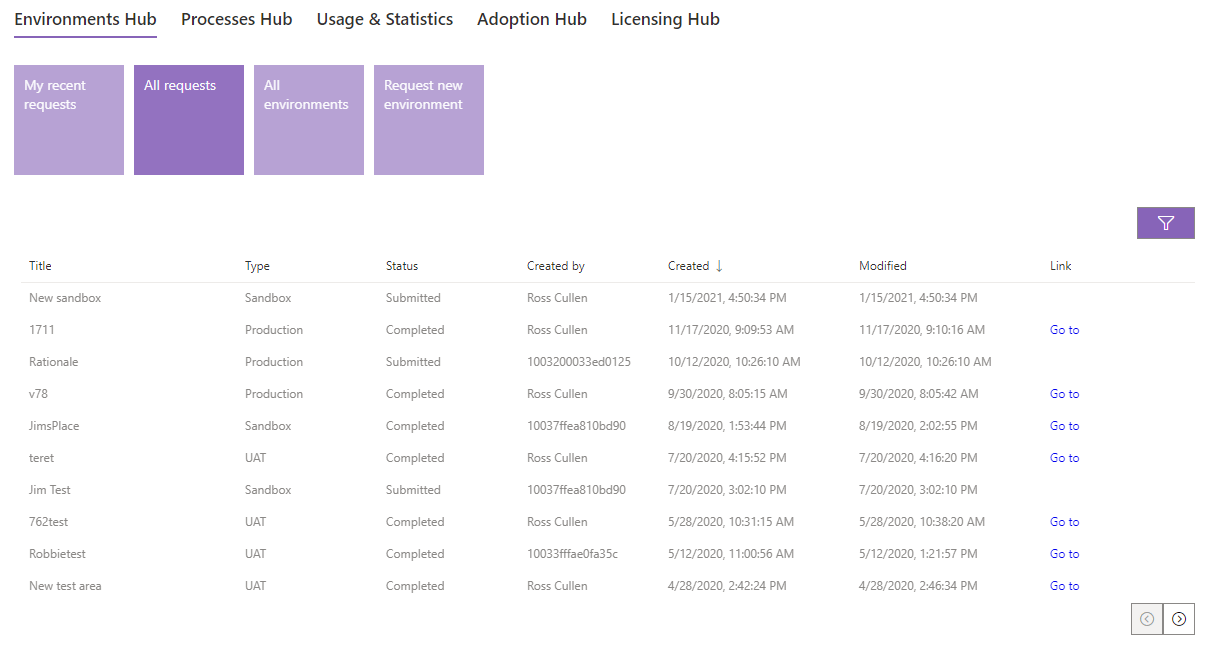Viewport: 1222px width, 645px height.
Task: Click Ross Cullen in 762test row
Action: (x=557, y=522)
